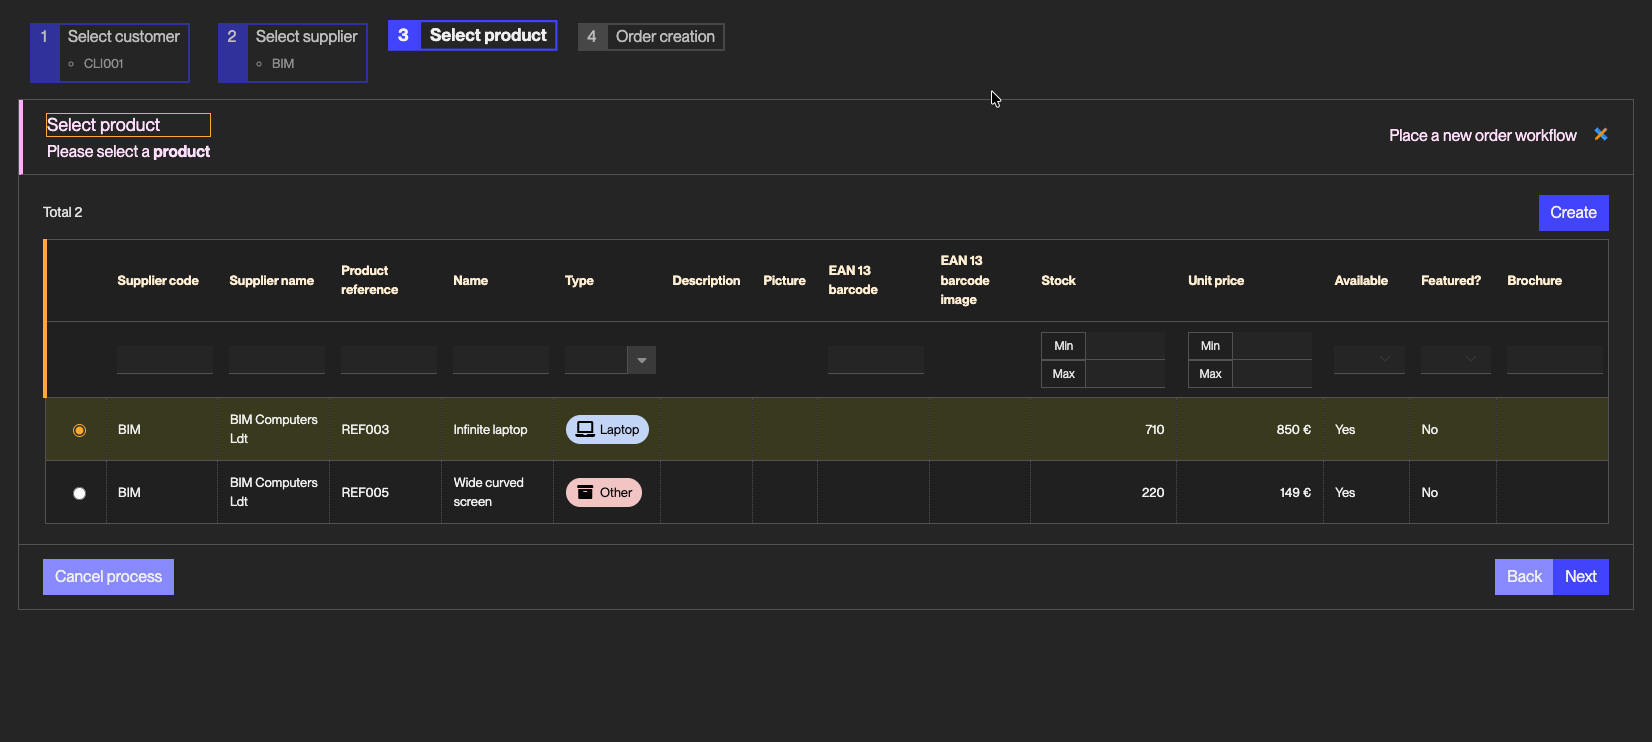The height and width of the screenshot is (742, 1652).
Task: Click the Laptop type badge icon
Action: click(x=585, y=429)
